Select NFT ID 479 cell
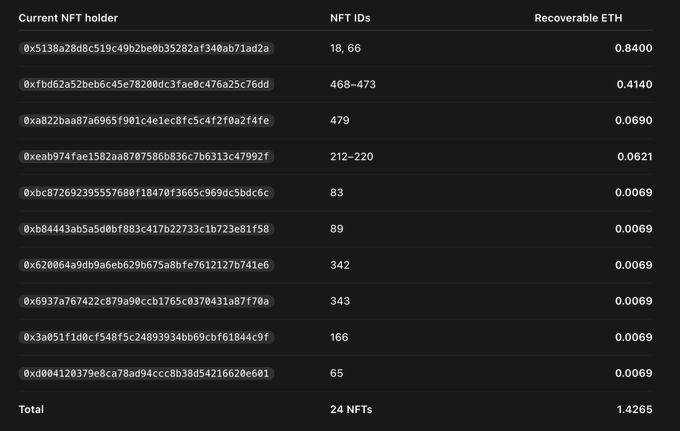The image size is (680, 431). click(x=340, y=121)
